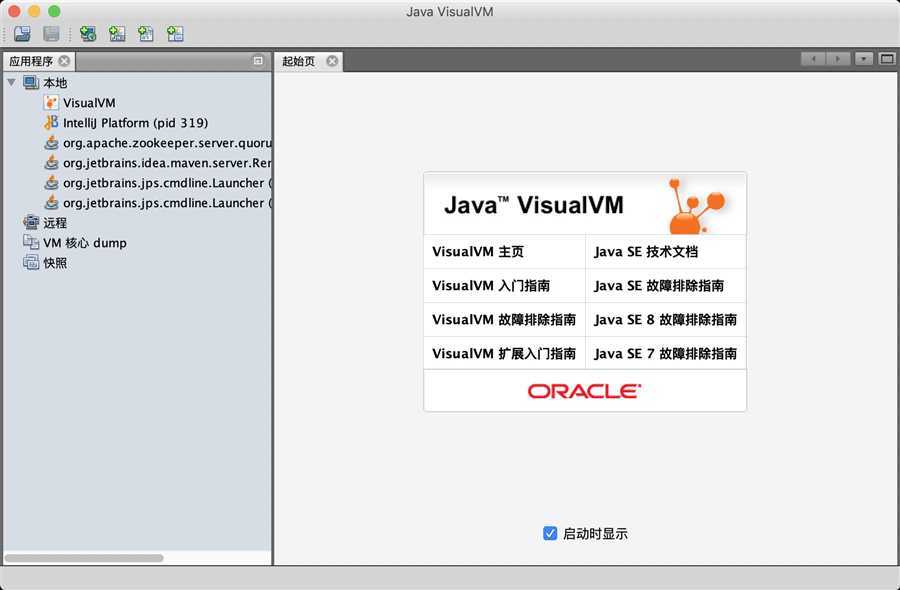
Task: Click the Java icon beside org.jetbrains.idea.maven.server entry
Action: (x=51, y=162)
